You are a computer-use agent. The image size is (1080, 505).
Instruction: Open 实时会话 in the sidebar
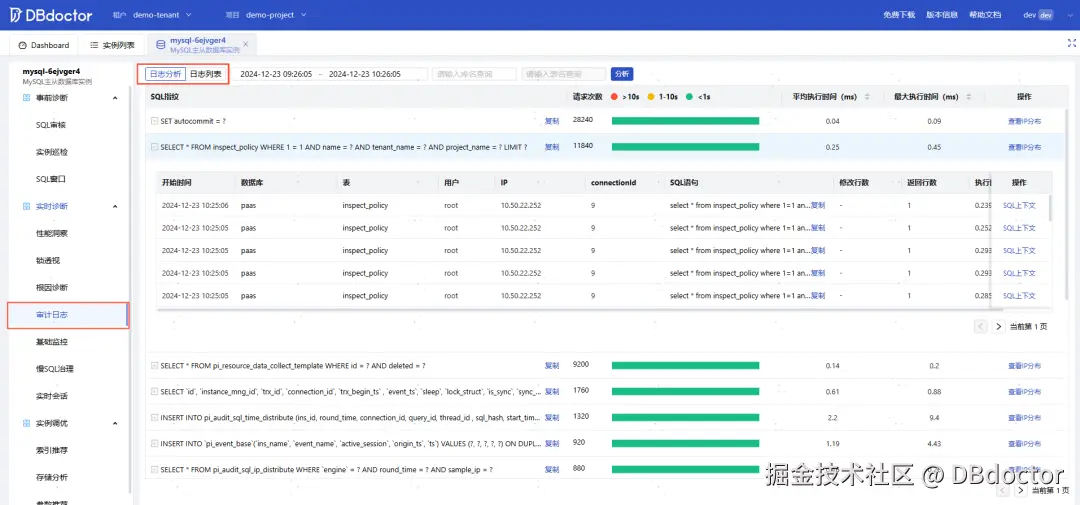[x=52, y=396]
